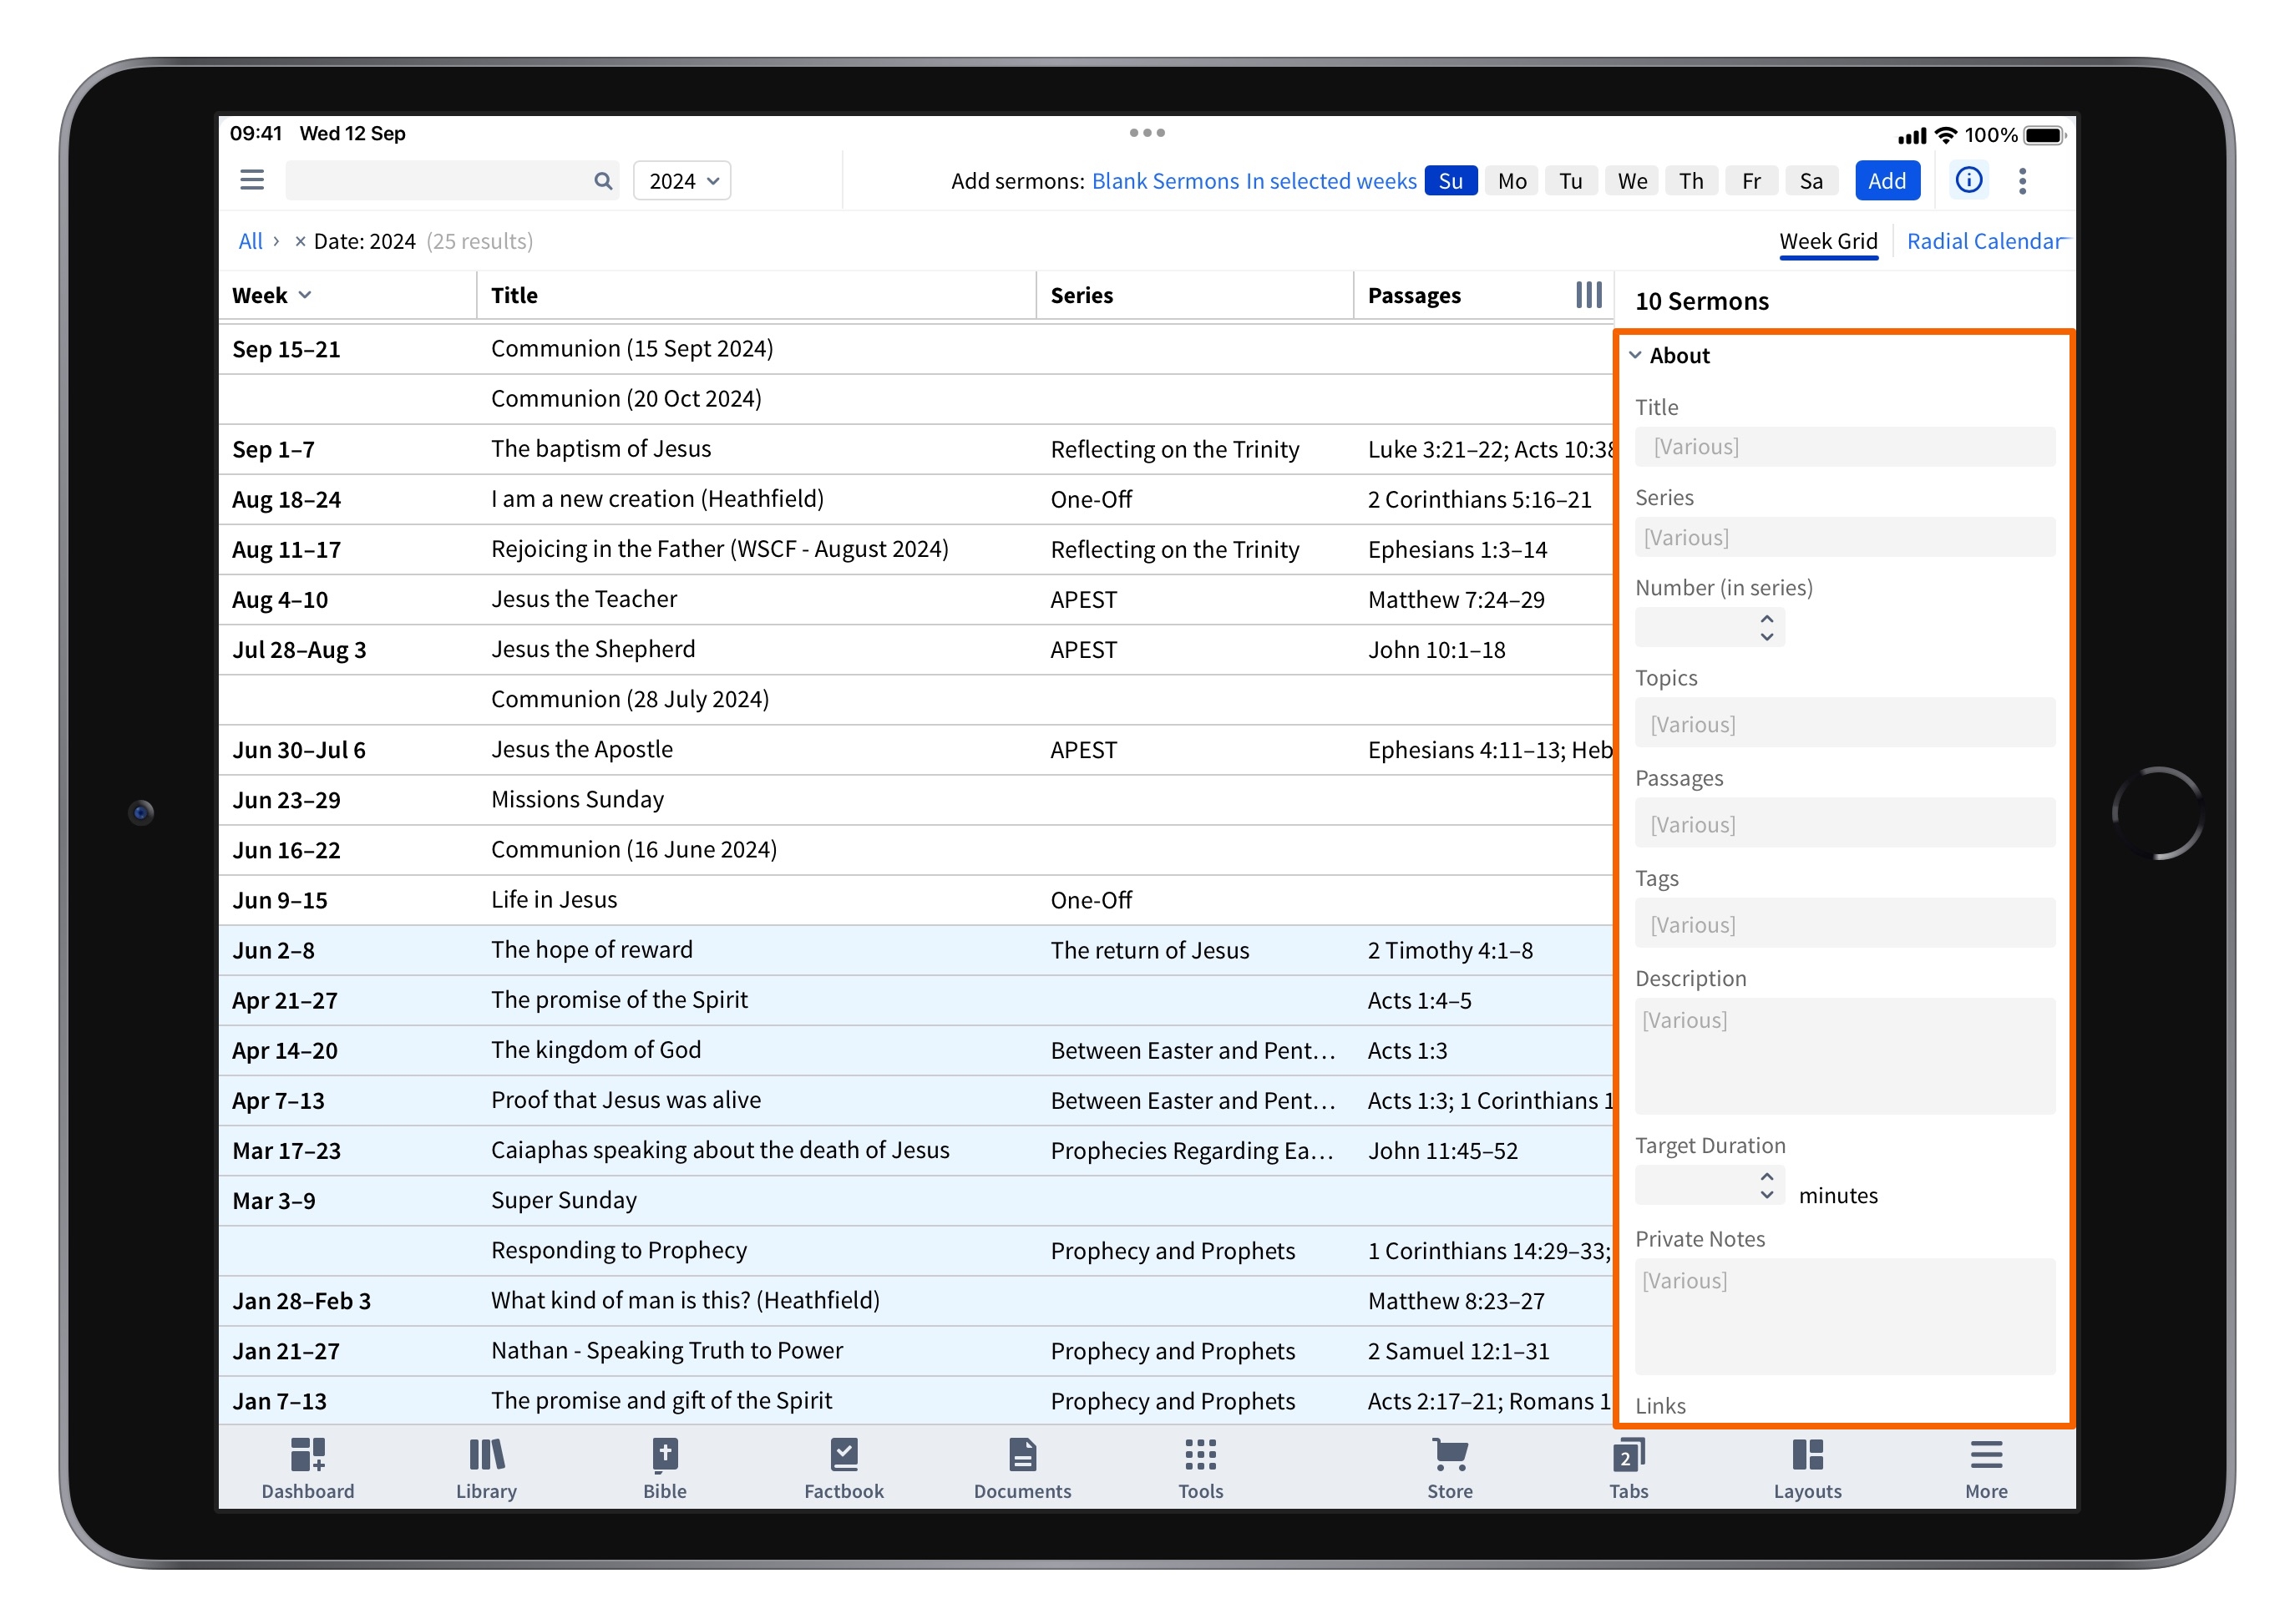Switch to Radial Calendar view
Image resolution: width=2295 pixels, height=1624 pixels.
click(1984, 241)
